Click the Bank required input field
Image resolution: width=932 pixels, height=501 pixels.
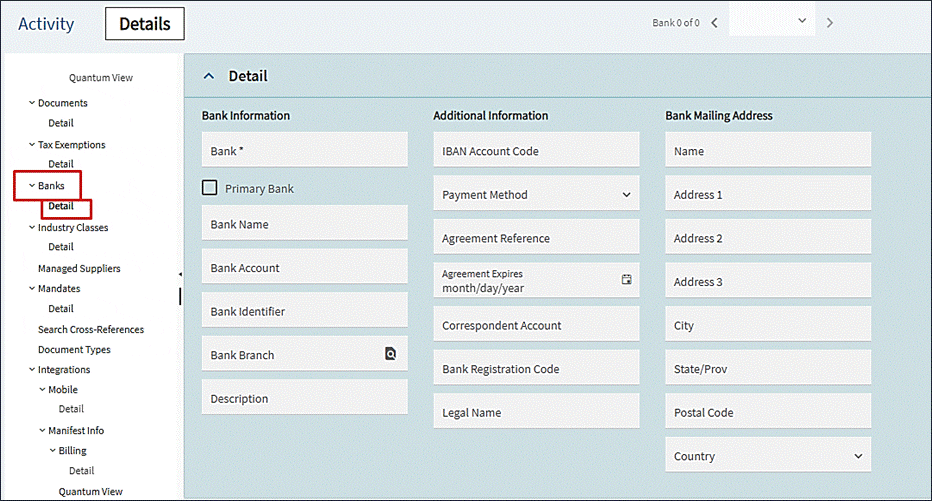point(305,150)
